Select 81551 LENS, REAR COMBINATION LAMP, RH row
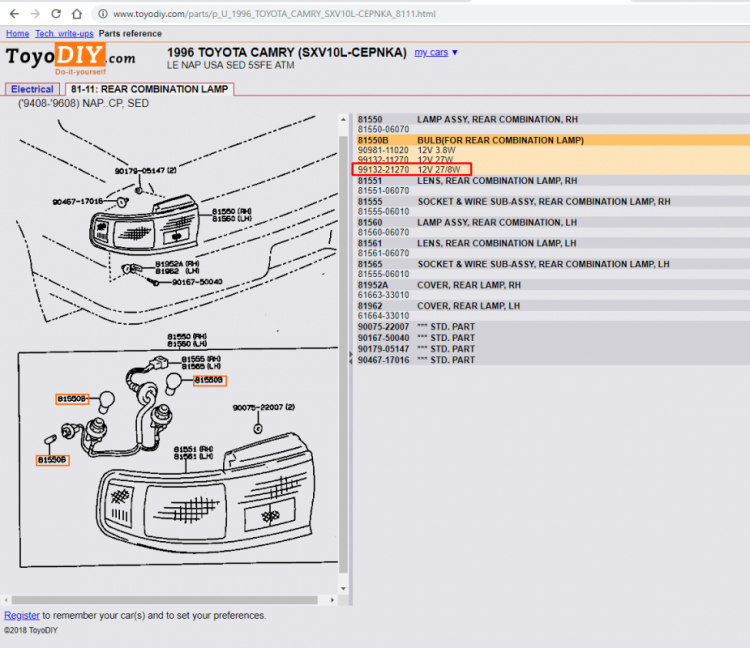The width and height of the screenshot is (750, 648). tap(553, 180)
